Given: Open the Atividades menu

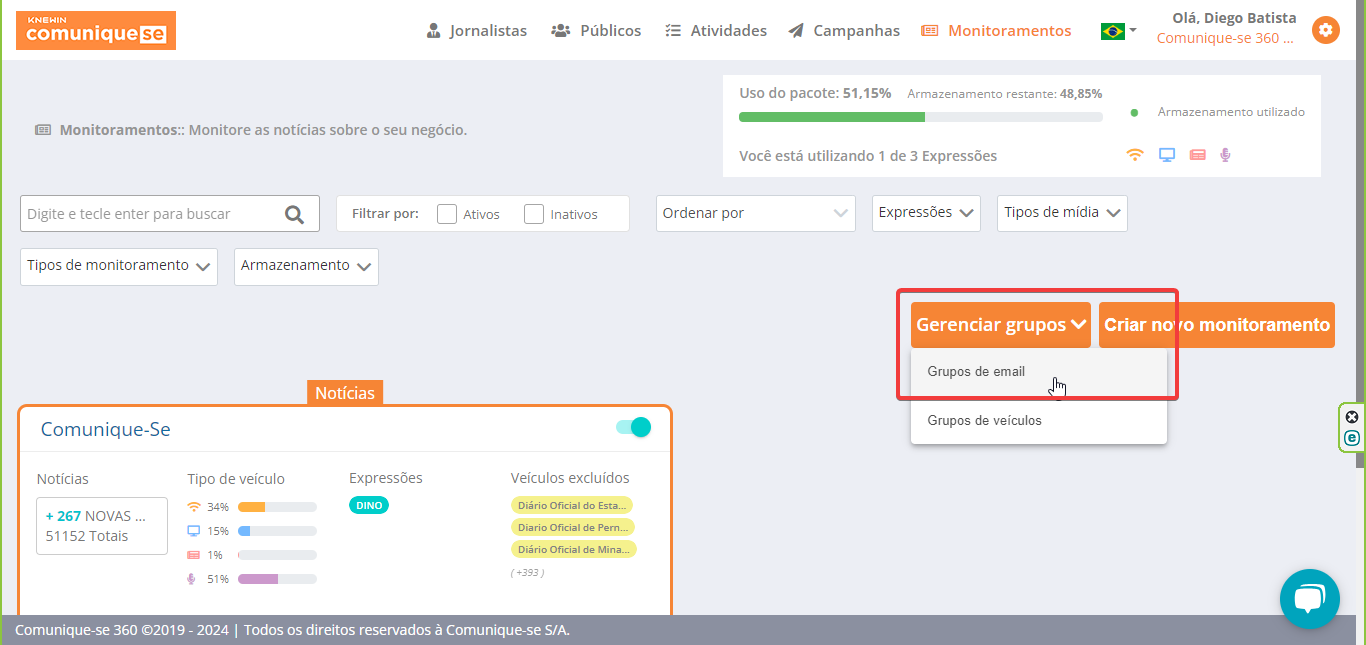Looking at the screenshot, I should [x=715, y=31].
